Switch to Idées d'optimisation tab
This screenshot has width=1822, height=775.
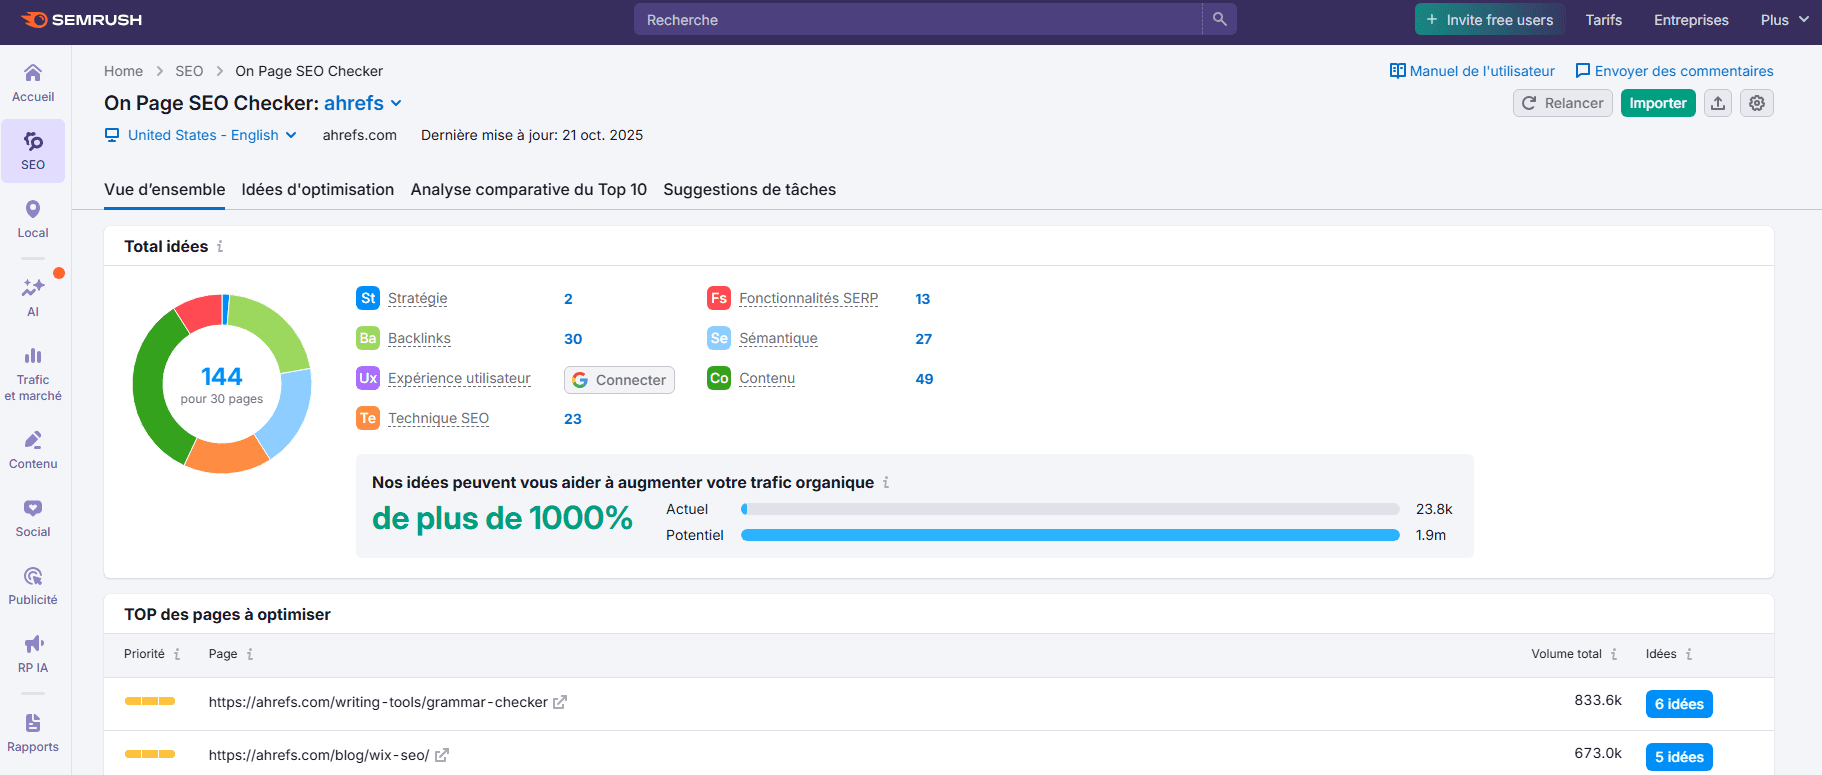[x=318, y=189]
